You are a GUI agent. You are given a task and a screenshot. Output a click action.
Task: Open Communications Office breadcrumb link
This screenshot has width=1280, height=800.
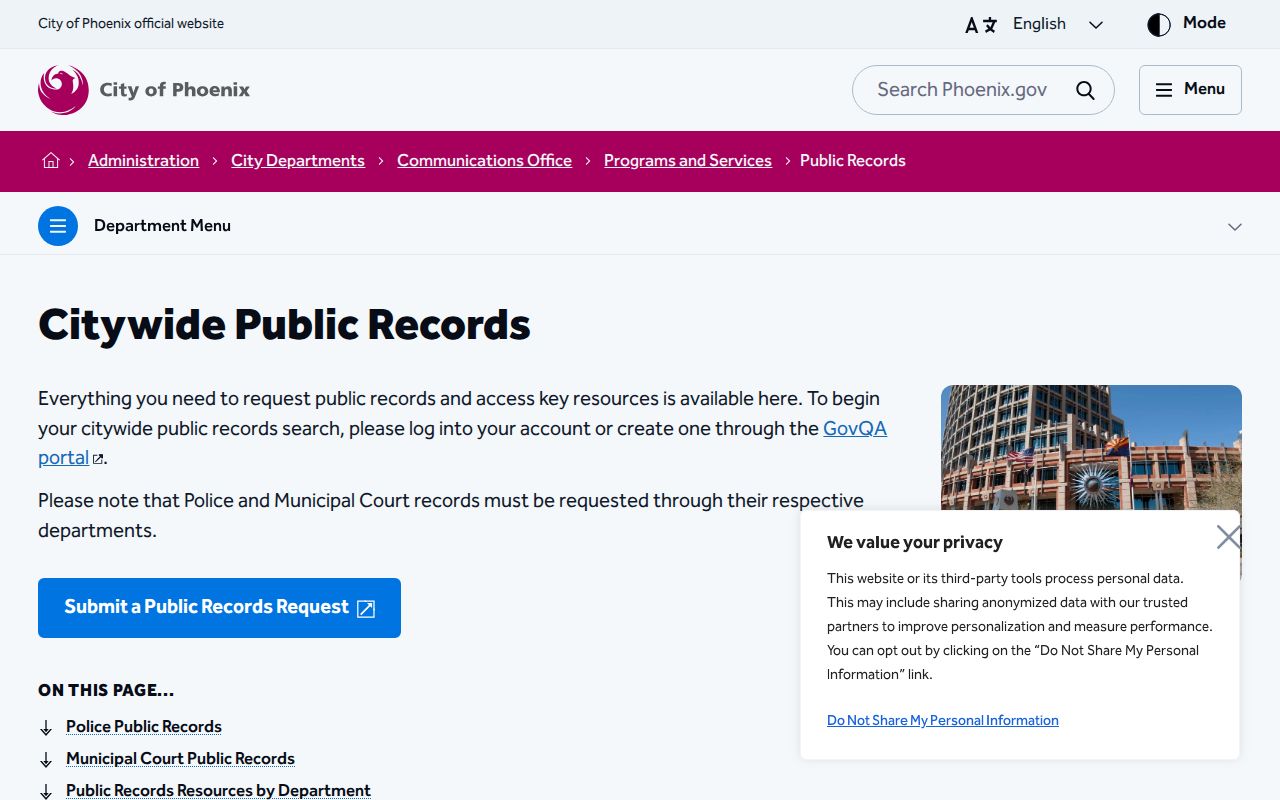(x=484, y=160)
